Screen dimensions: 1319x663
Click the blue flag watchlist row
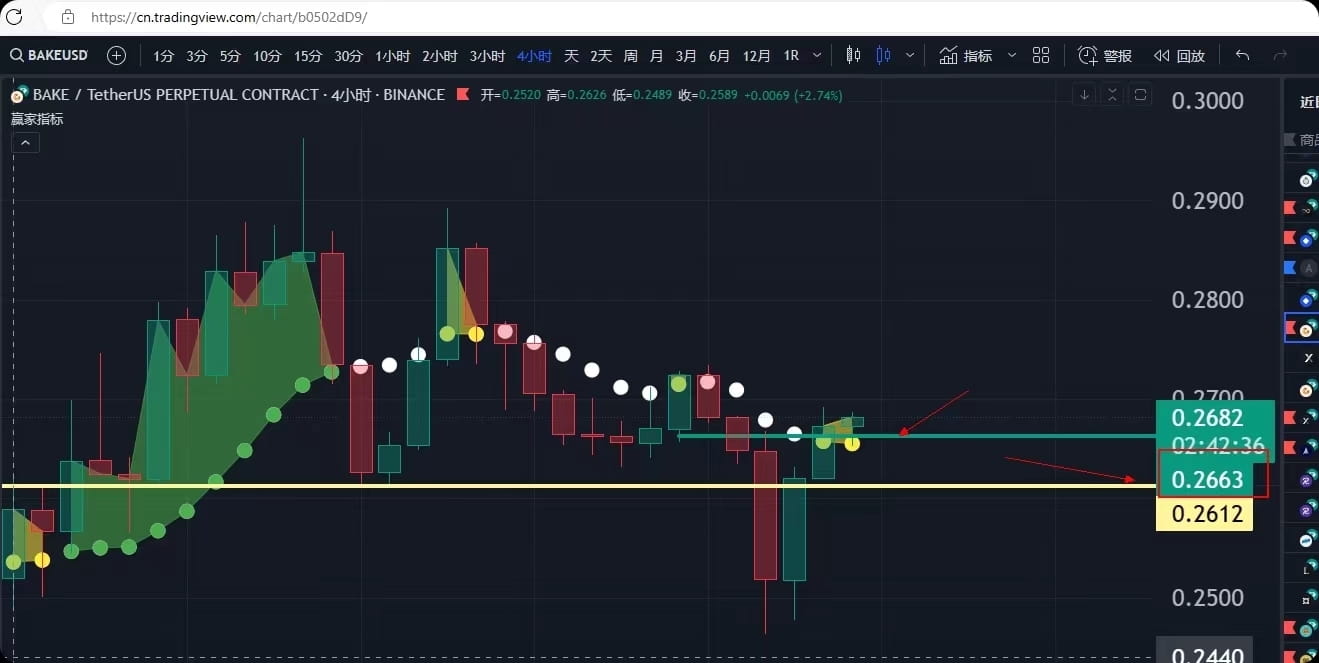pyautogui.click(x=1302, y=268)
